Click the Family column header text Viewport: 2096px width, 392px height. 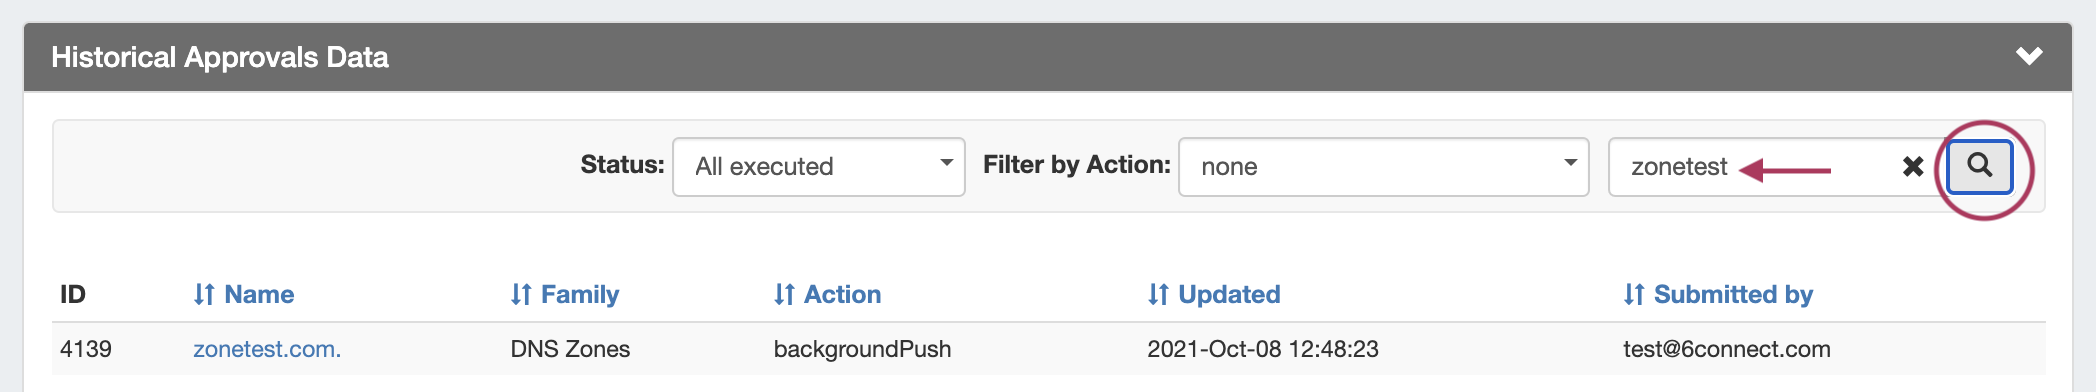580,294
